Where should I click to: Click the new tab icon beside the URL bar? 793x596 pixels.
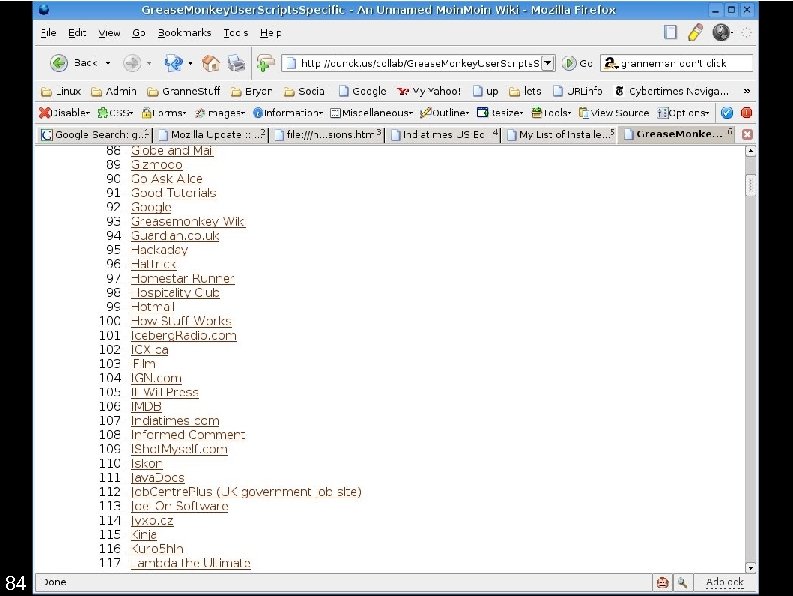[265, 63]
